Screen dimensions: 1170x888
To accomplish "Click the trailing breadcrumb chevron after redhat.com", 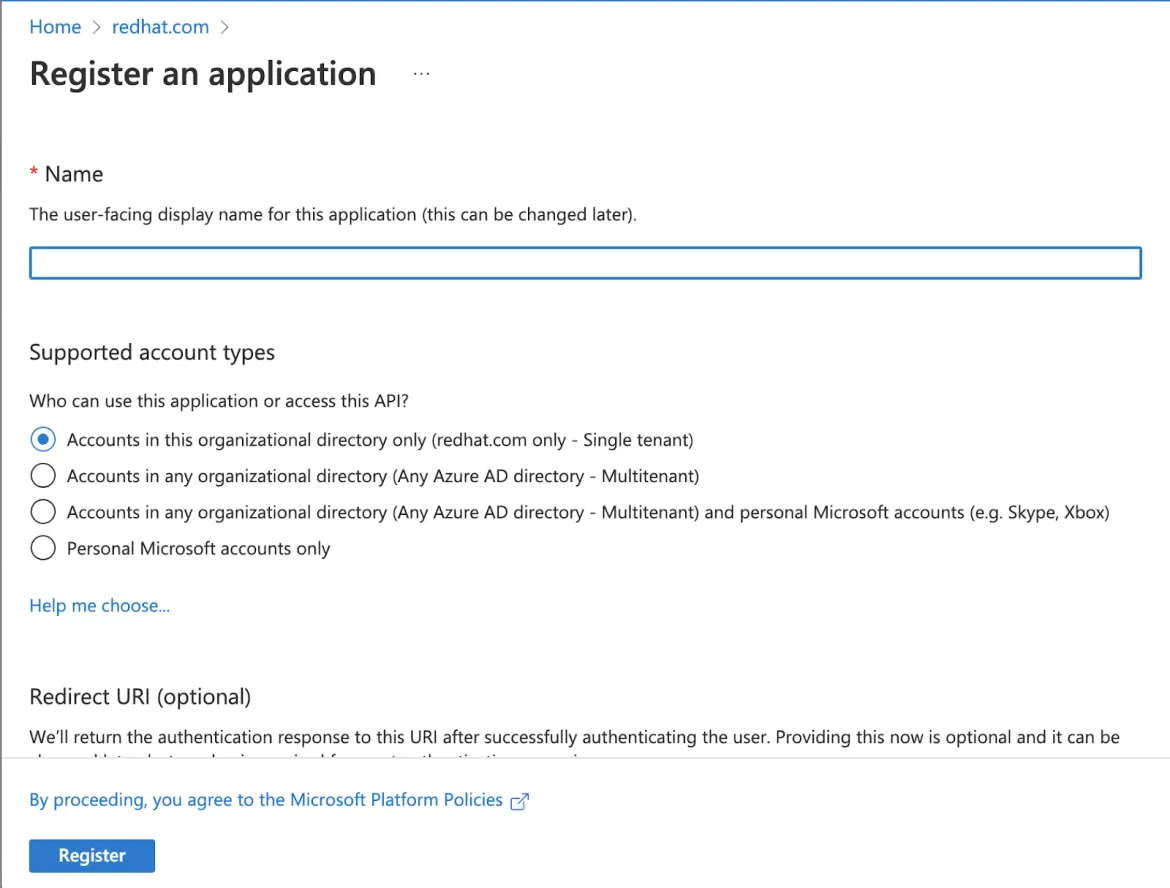I will [224, 27].
